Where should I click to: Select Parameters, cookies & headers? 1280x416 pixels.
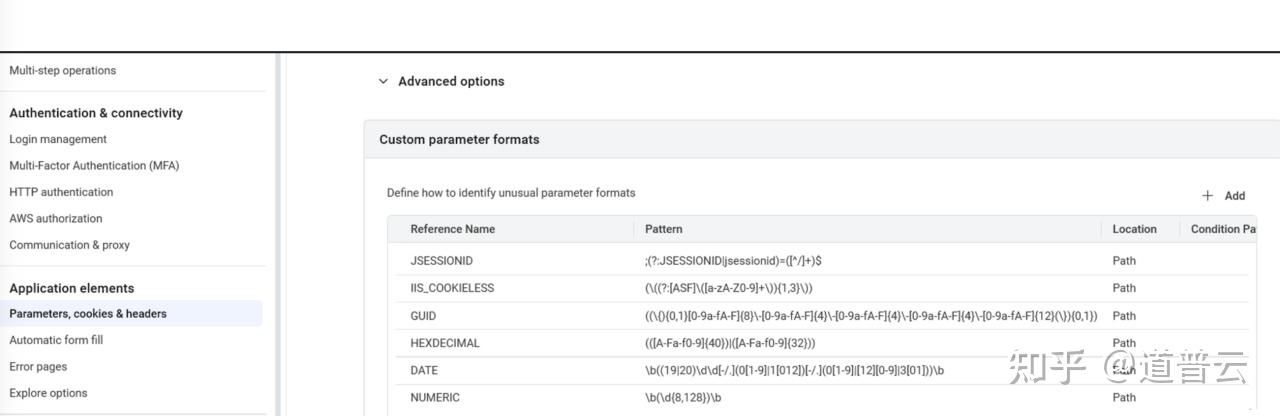click(x=88, y=314)
